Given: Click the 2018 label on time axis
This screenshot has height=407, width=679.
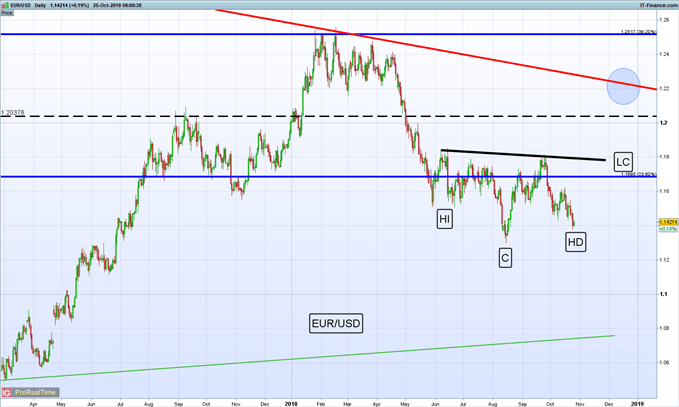Looking at the screenshot, I should 291,404.
